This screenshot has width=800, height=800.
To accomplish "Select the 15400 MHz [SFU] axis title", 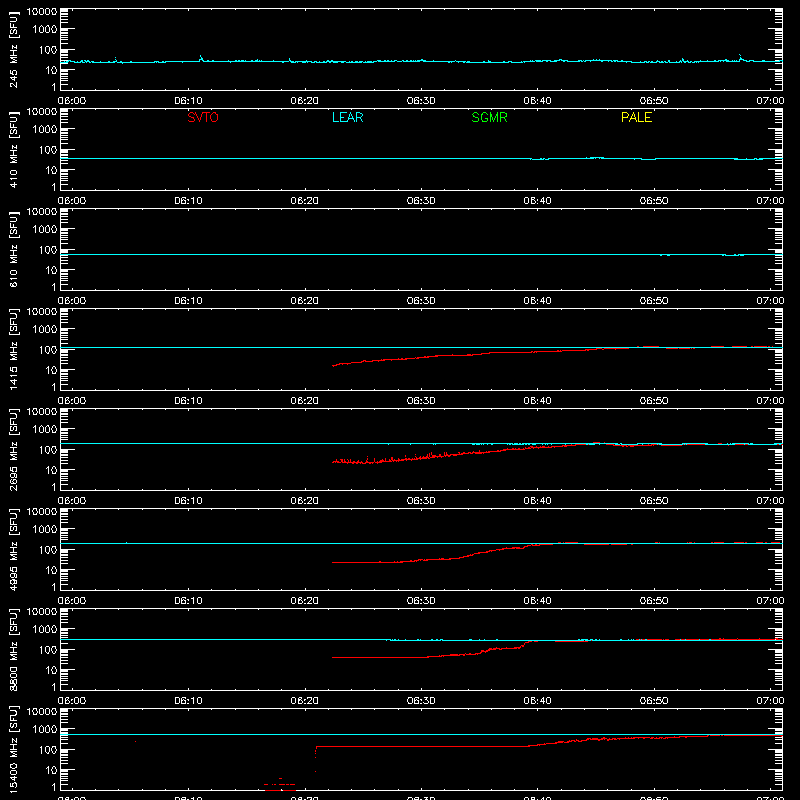I will click(x=14, y=750).
